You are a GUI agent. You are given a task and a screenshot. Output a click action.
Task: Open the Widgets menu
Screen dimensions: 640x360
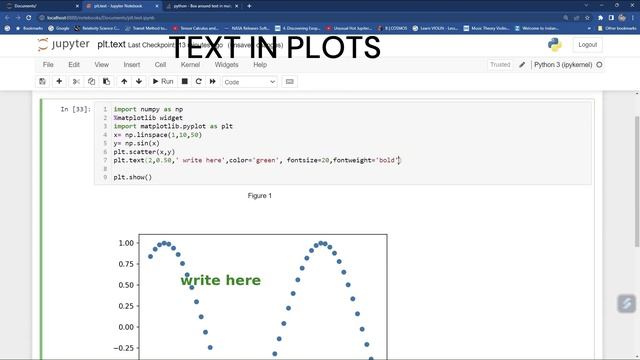[227, 64]
